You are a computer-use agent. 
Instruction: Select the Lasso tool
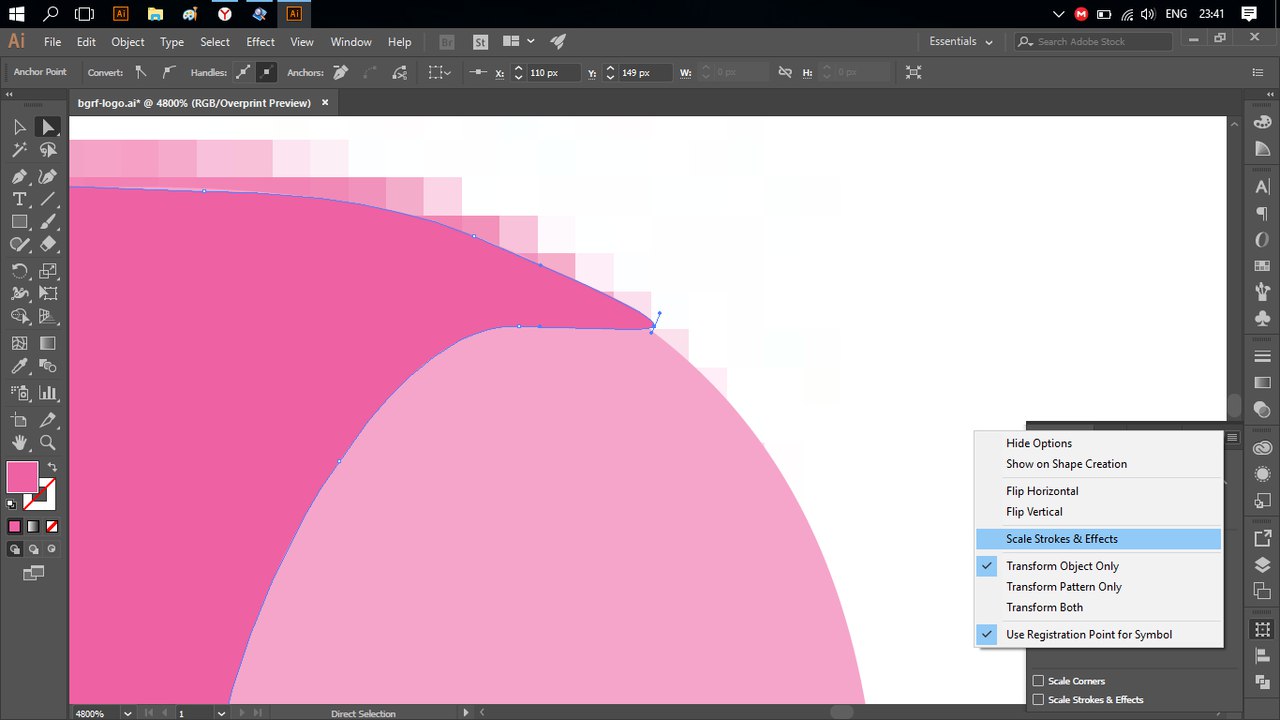tap(47, 150)
